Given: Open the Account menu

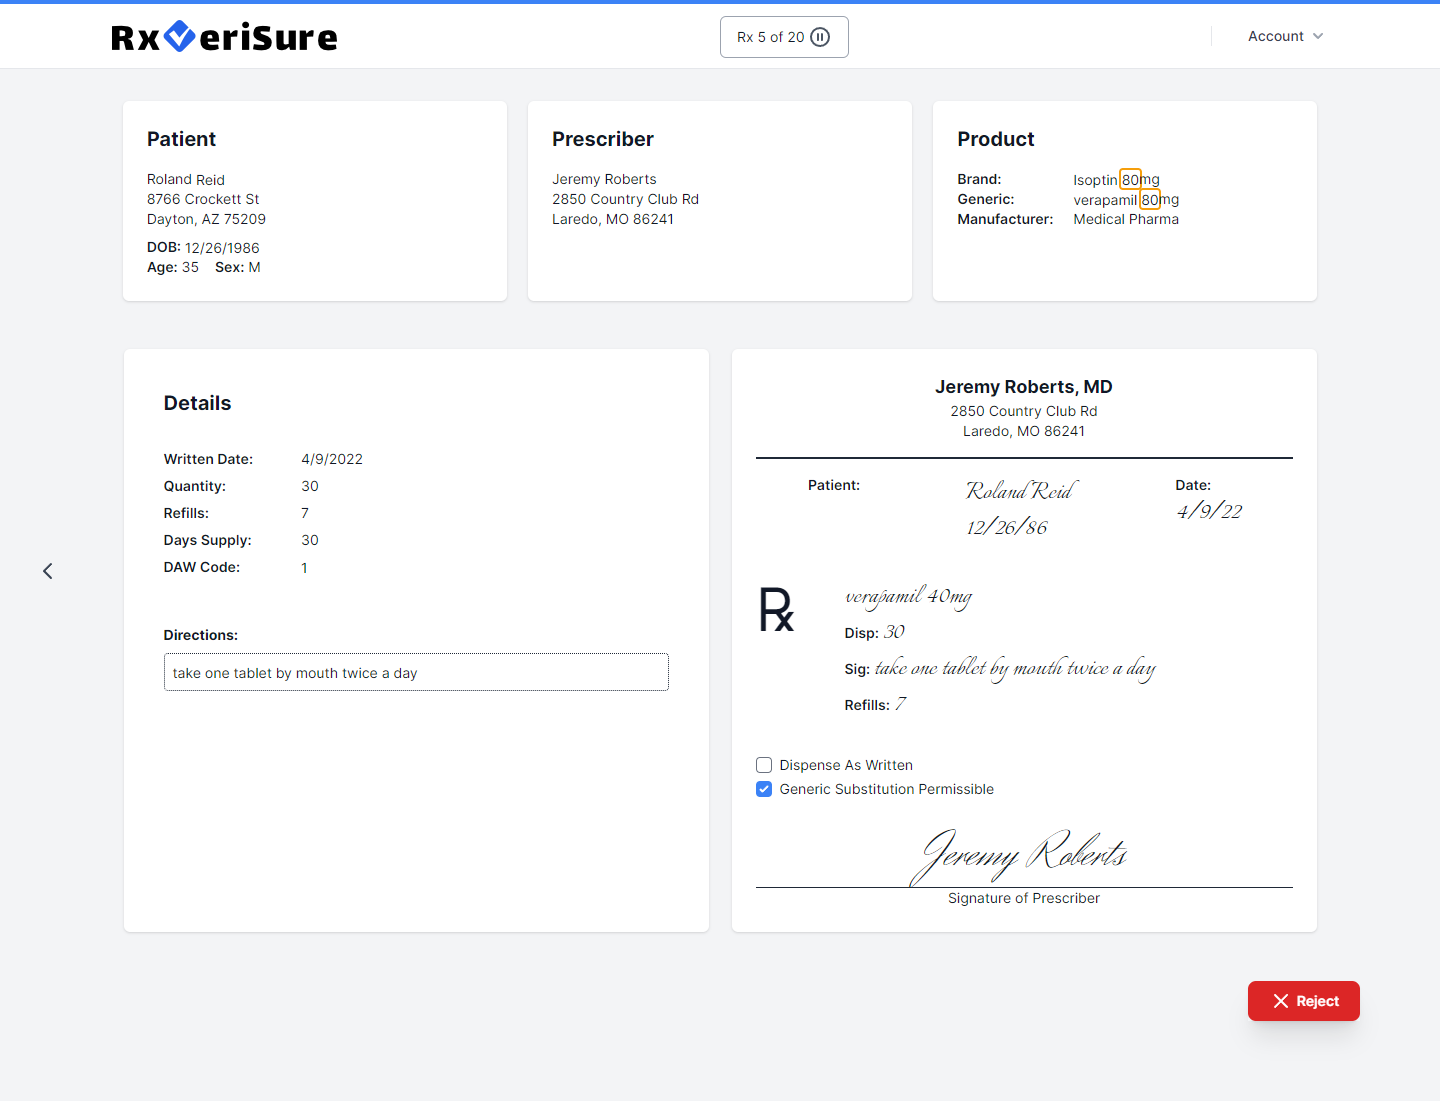Looking at the screenshot, I should 1276,36.
